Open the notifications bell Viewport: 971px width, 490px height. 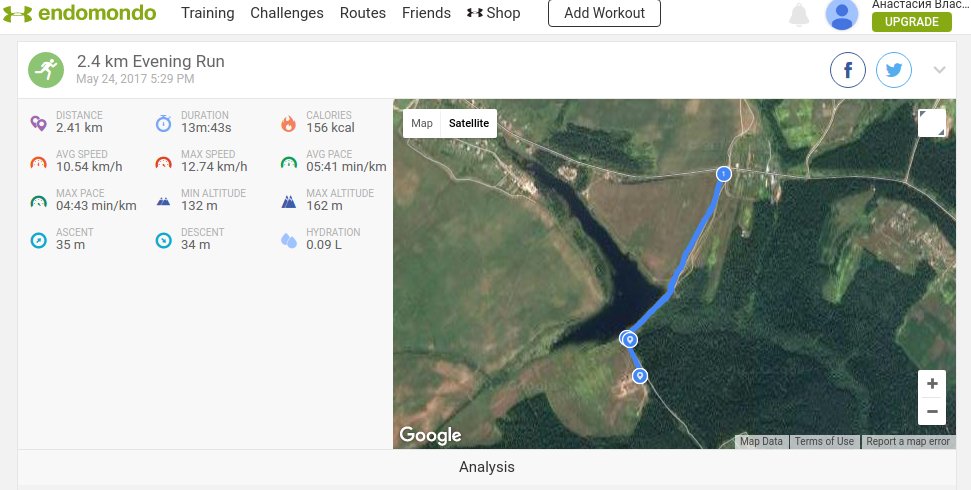(x=799, y=14)
